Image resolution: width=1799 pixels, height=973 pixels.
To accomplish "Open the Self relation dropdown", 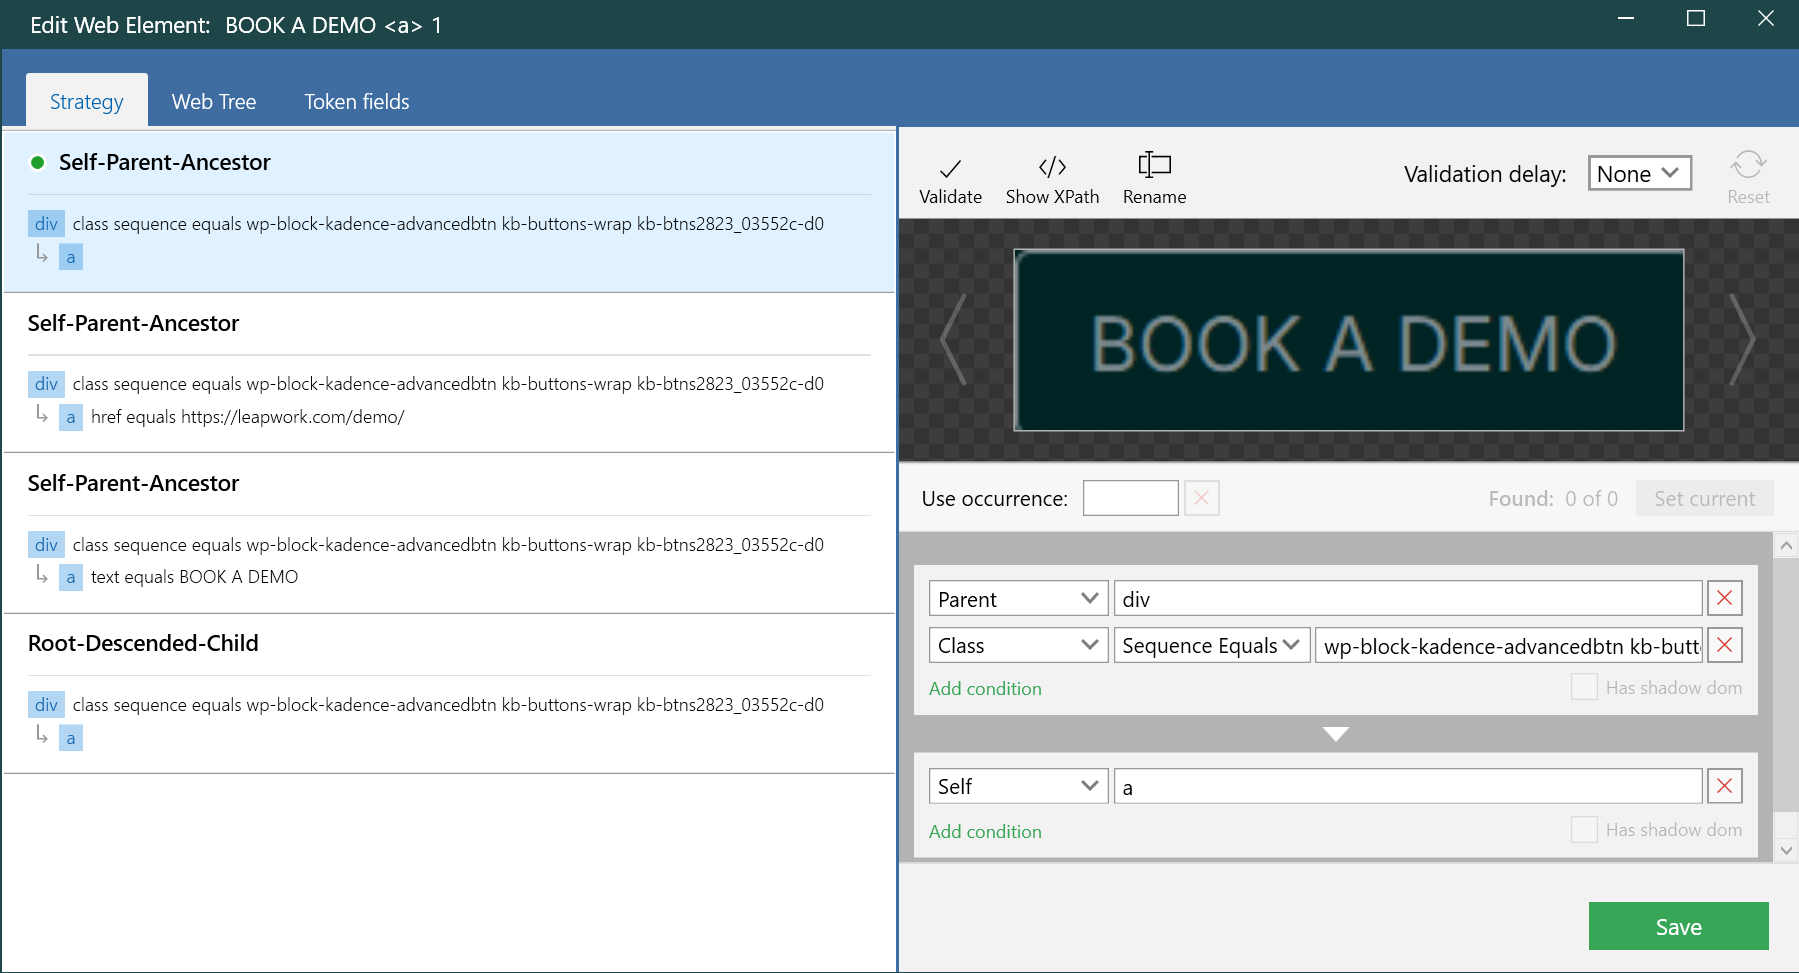I will (1018, 786).
